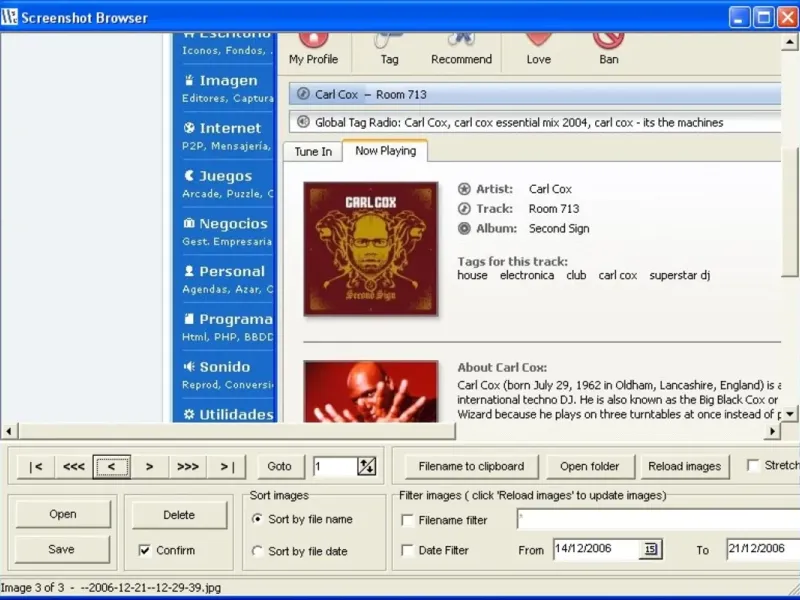Click horizontal scrollbar left arrow
800x600 pixels.
click(x=9, y=431)
